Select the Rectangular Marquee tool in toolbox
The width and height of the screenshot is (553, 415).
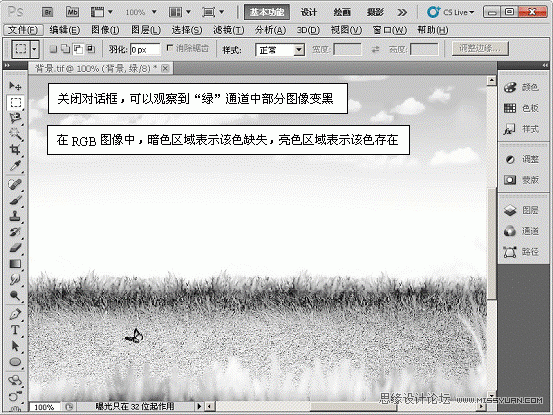tap(15, 102)
